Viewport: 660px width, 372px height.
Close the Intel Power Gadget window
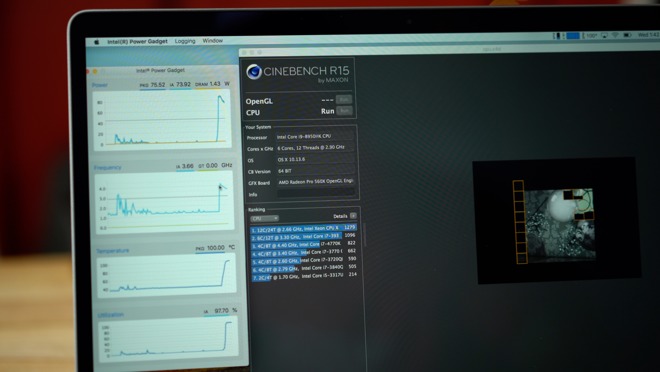pyautogui.click(x=88, y=72)
